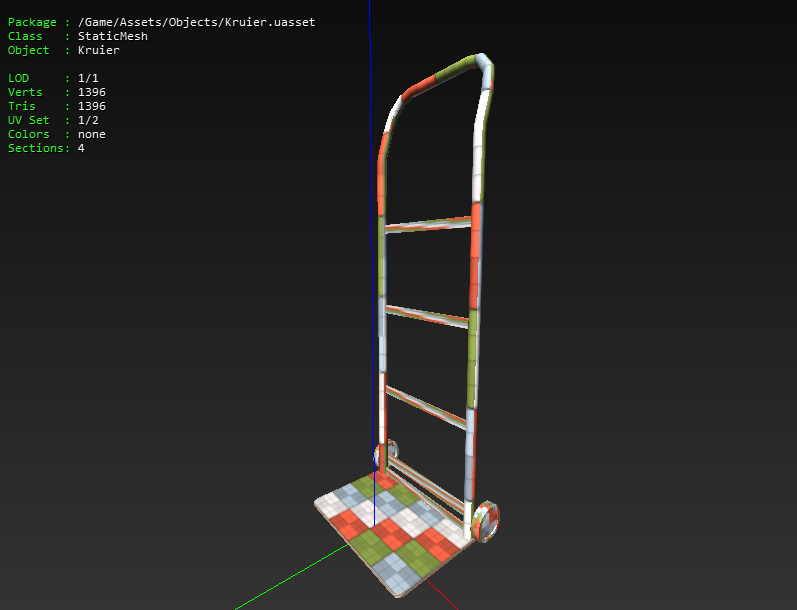Click the lowest diagonal crossbar of the frame
Screen dimensions: 797x610
[426, 407]
